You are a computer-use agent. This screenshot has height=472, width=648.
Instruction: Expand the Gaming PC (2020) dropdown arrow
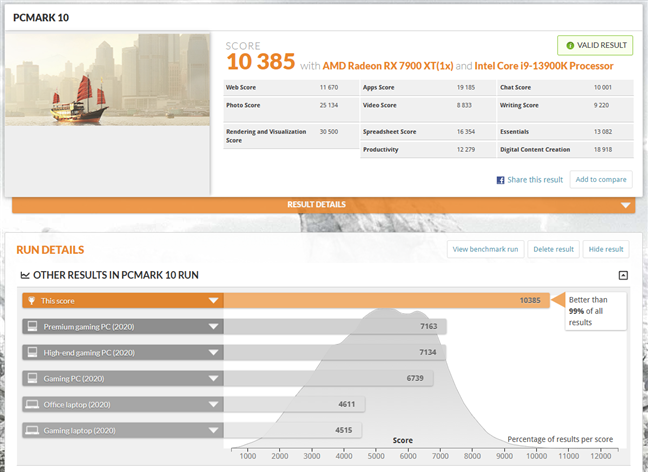(213, 378)
